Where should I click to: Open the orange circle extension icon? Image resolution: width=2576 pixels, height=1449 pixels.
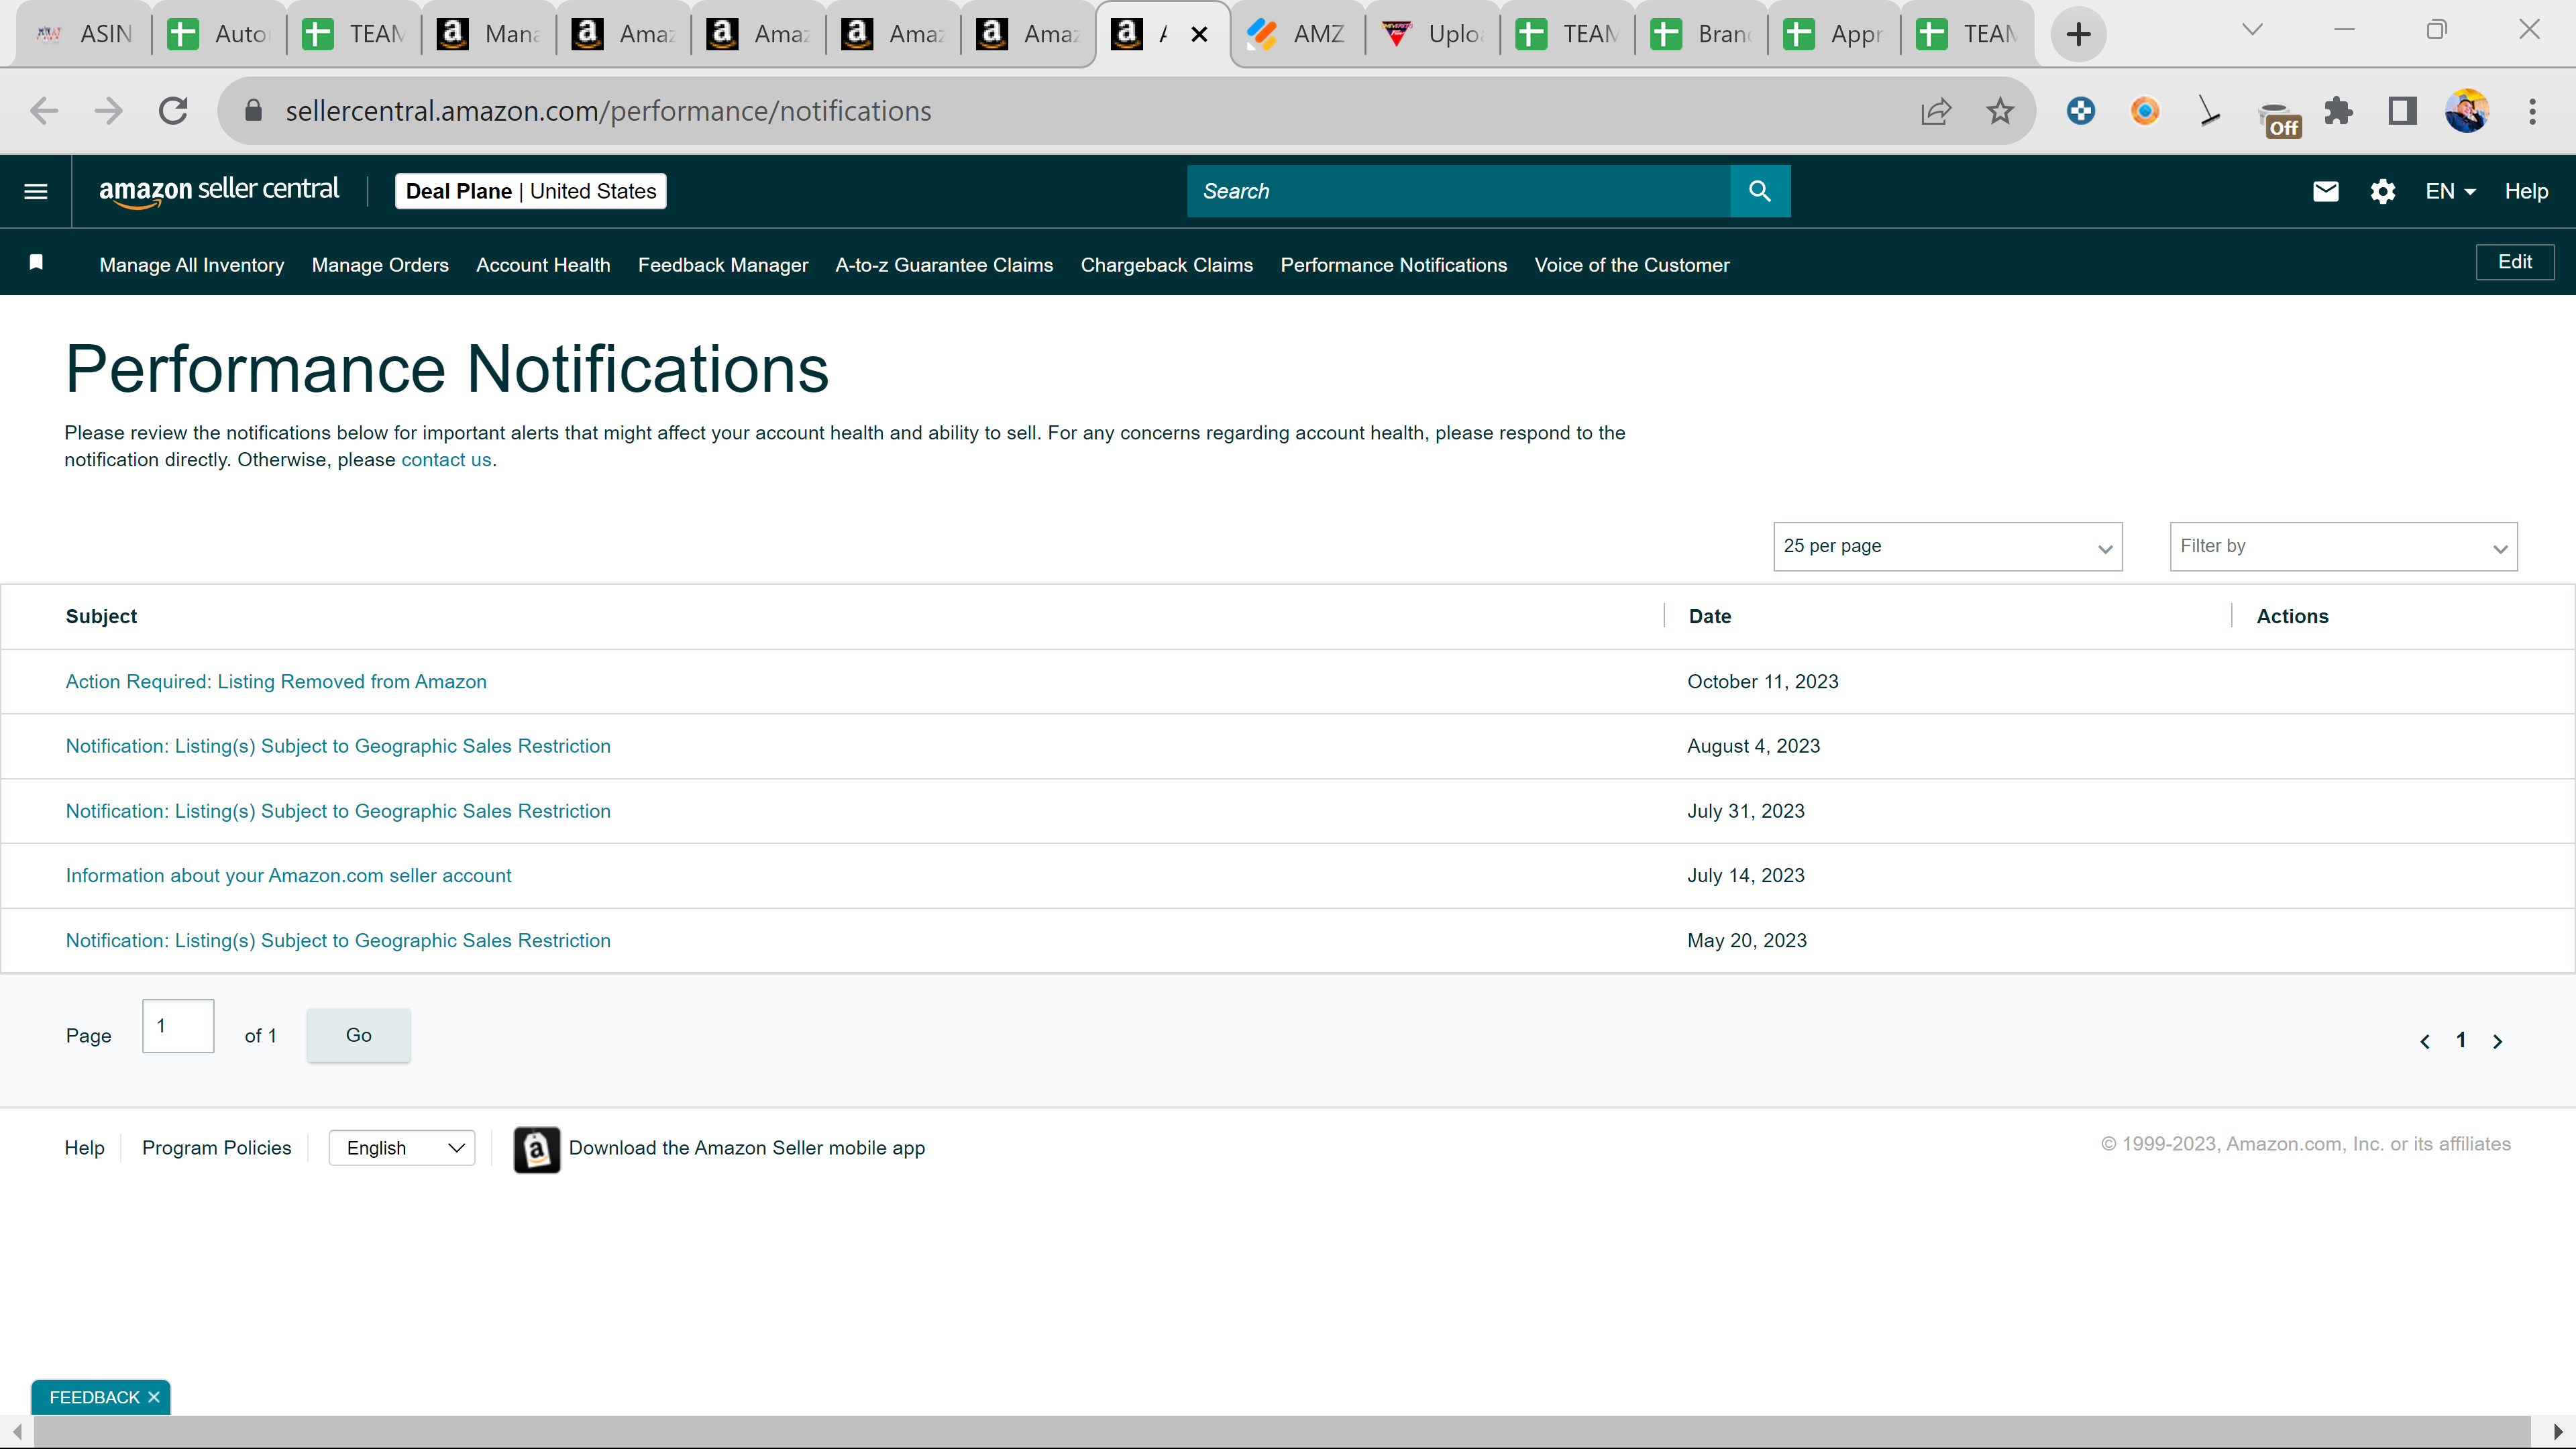pos(2145,111)
